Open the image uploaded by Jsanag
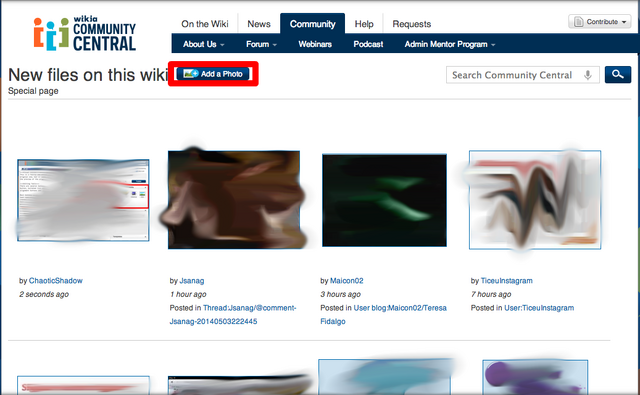Screen dimensions: 640x395 234,200
